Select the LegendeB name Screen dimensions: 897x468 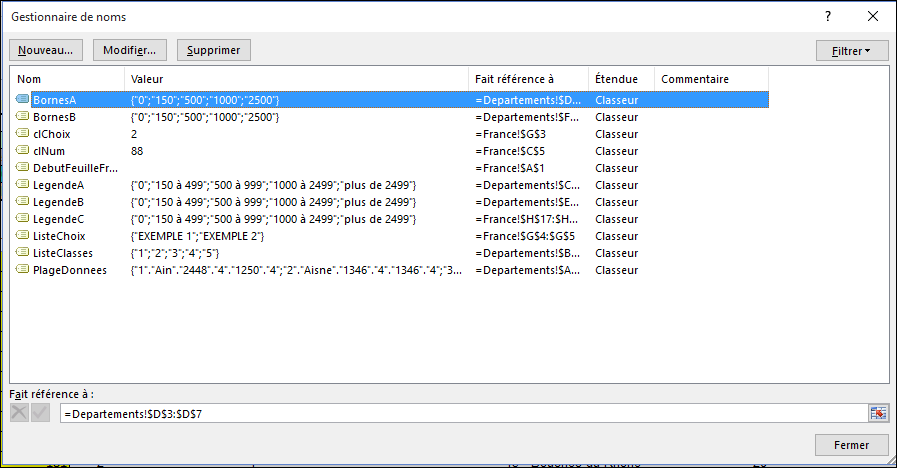tap(58, 202)
